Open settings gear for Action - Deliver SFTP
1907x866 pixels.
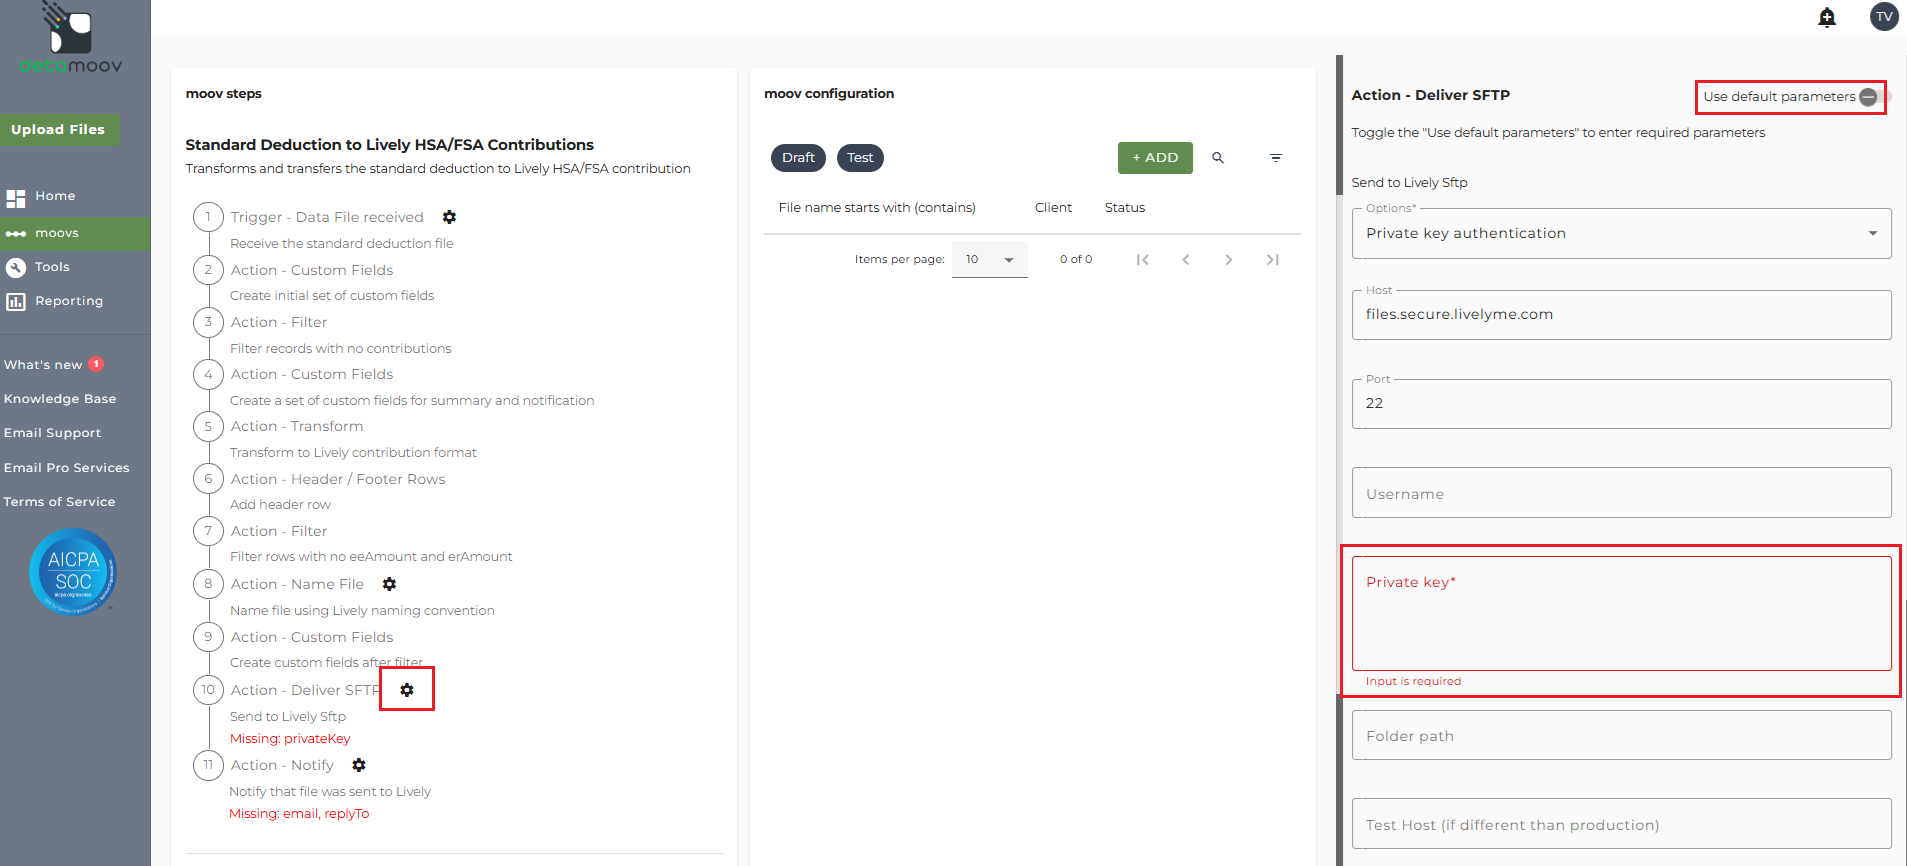point(407,690)
